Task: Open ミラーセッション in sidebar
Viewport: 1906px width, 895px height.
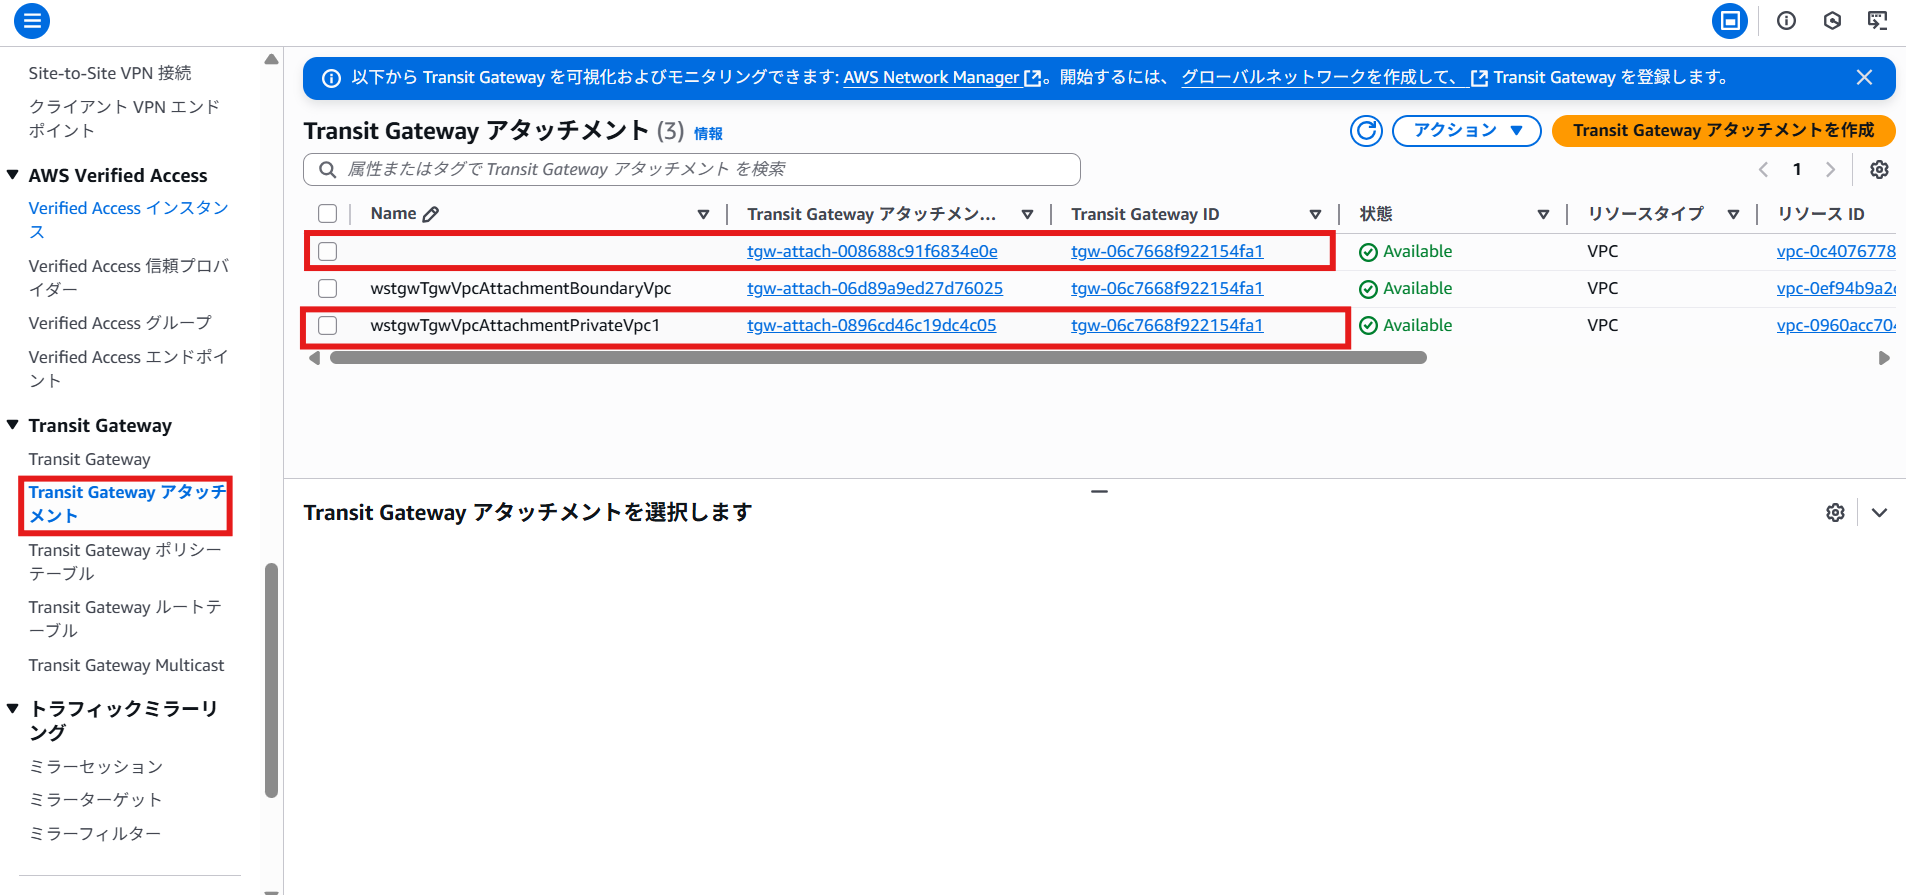Action: (96, 767)
